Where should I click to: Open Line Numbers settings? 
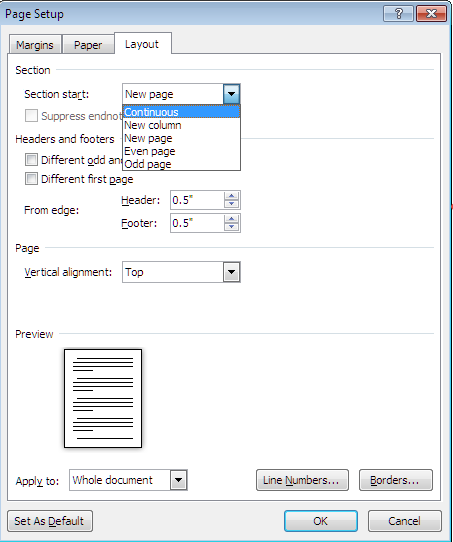pyautogui.click(x=302, y=480)
